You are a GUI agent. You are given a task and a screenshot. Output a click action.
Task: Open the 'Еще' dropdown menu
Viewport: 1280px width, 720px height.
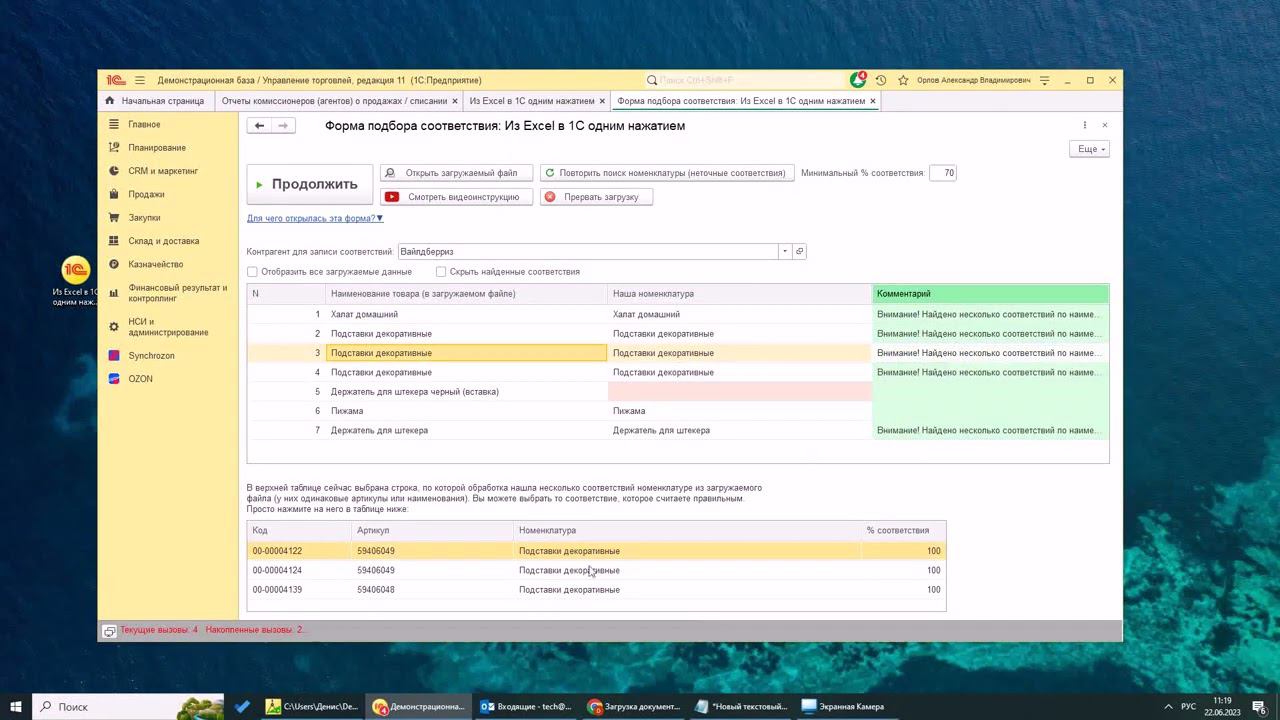pos(1088,149)
